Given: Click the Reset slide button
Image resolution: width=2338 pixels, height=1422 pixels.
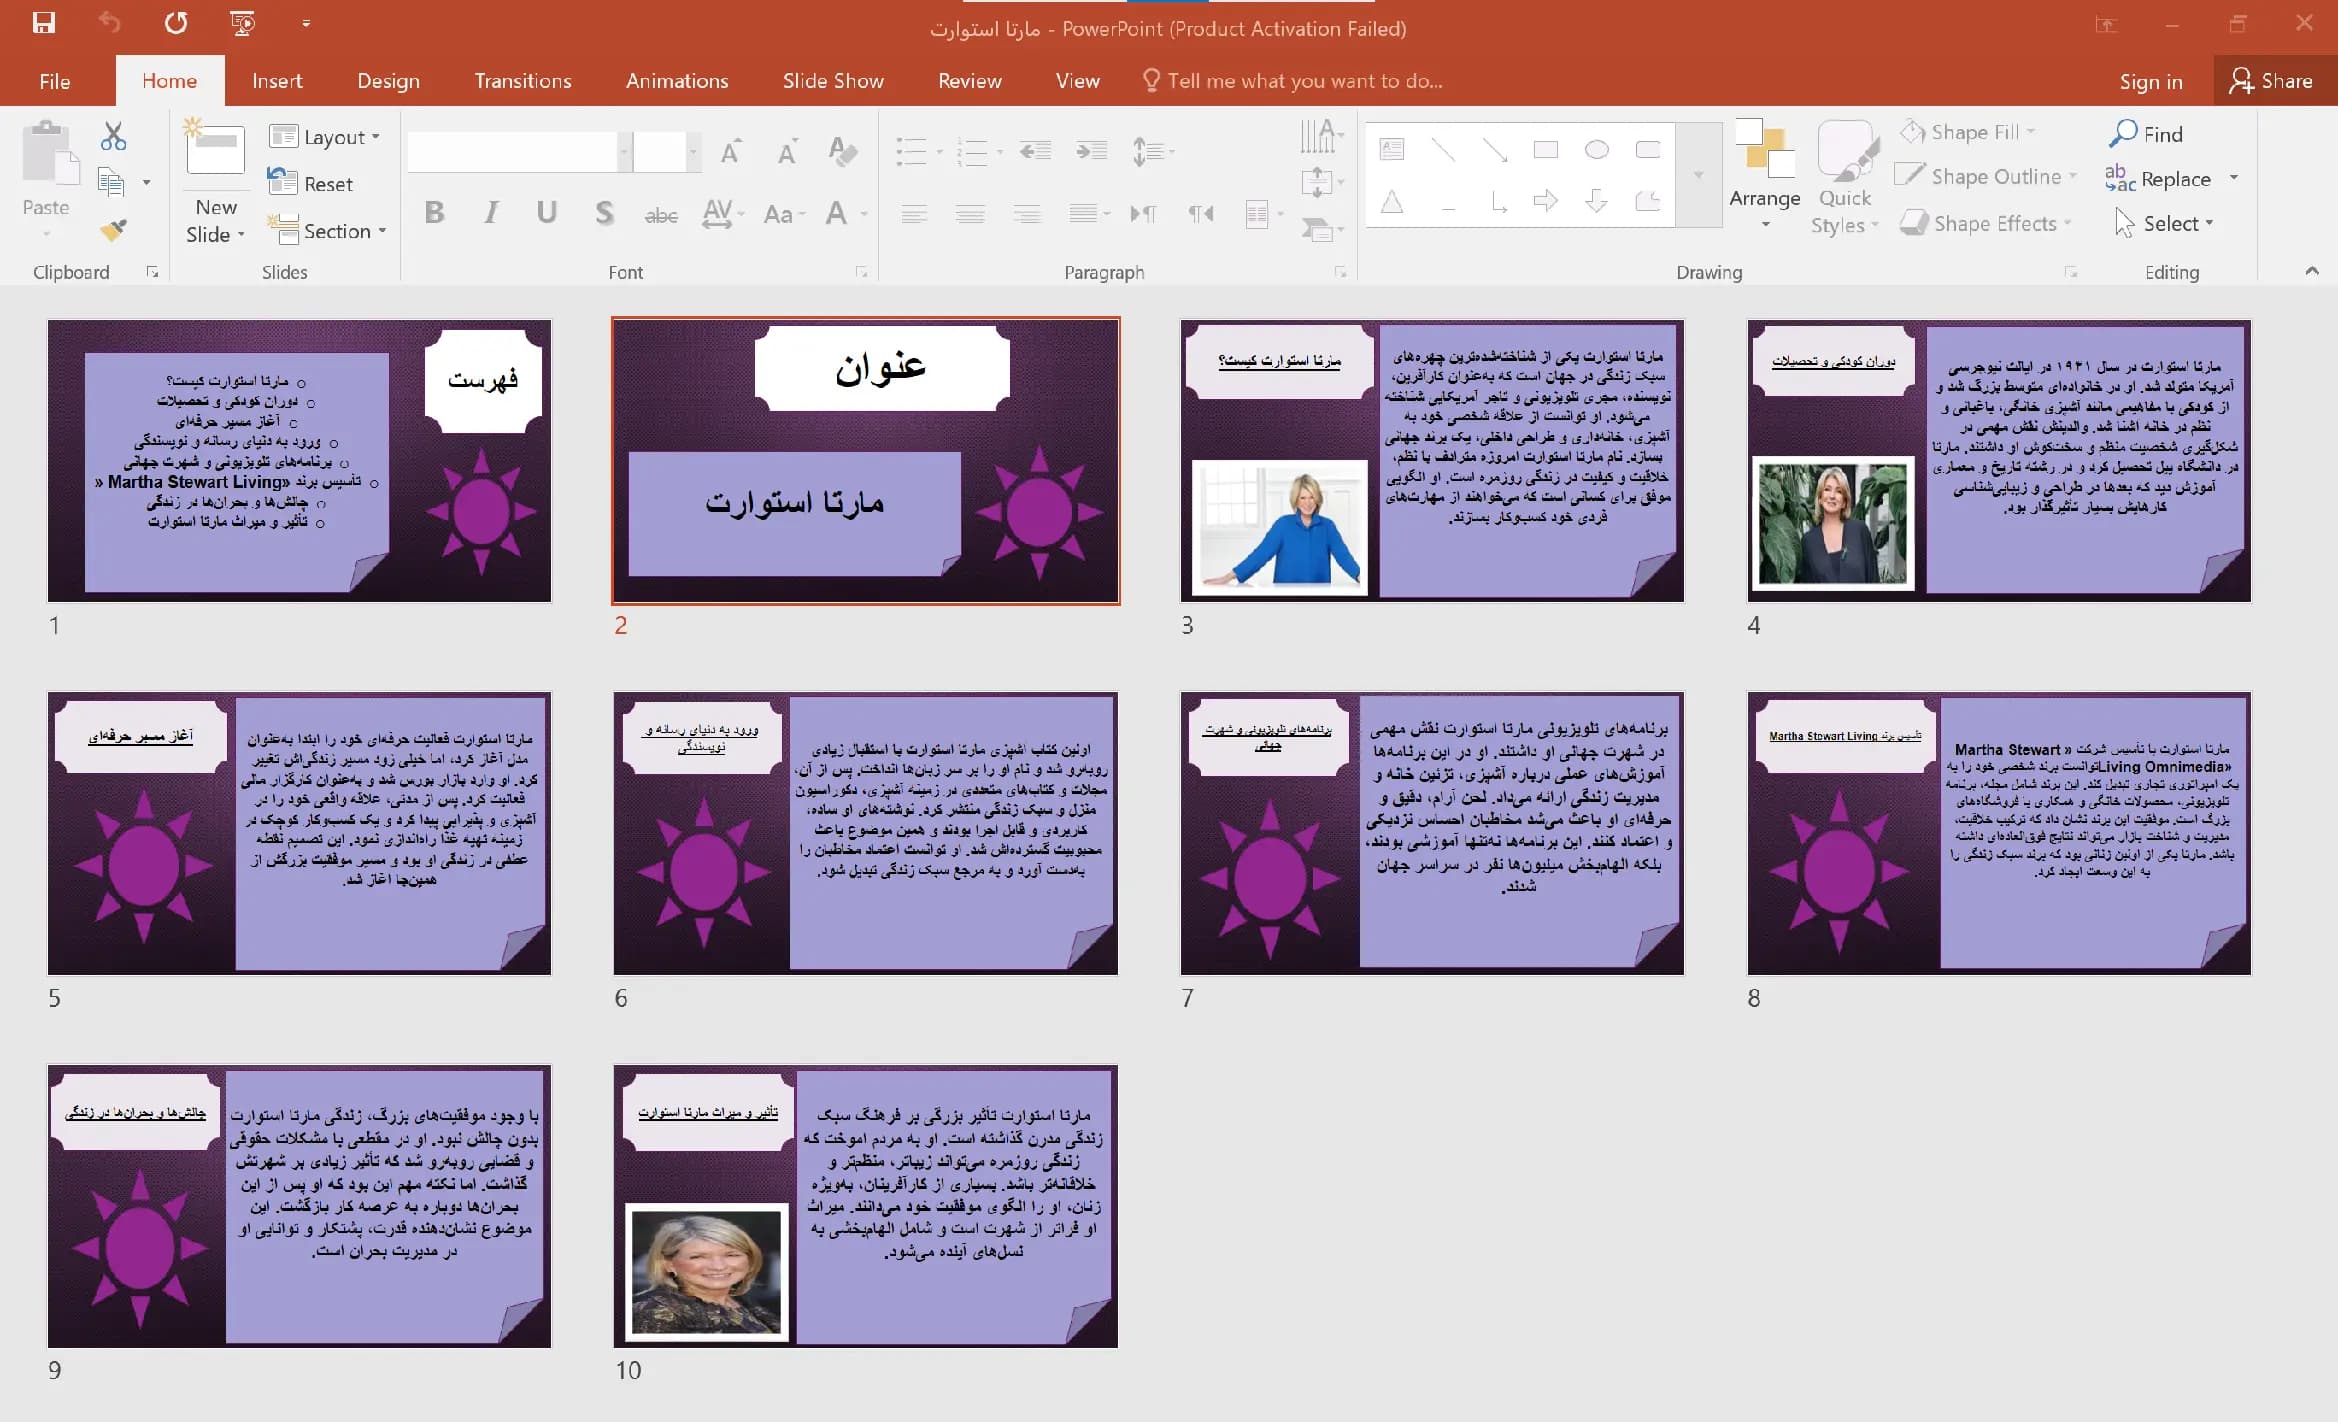Looking at the screenshot, I should [x=311, y=183].
